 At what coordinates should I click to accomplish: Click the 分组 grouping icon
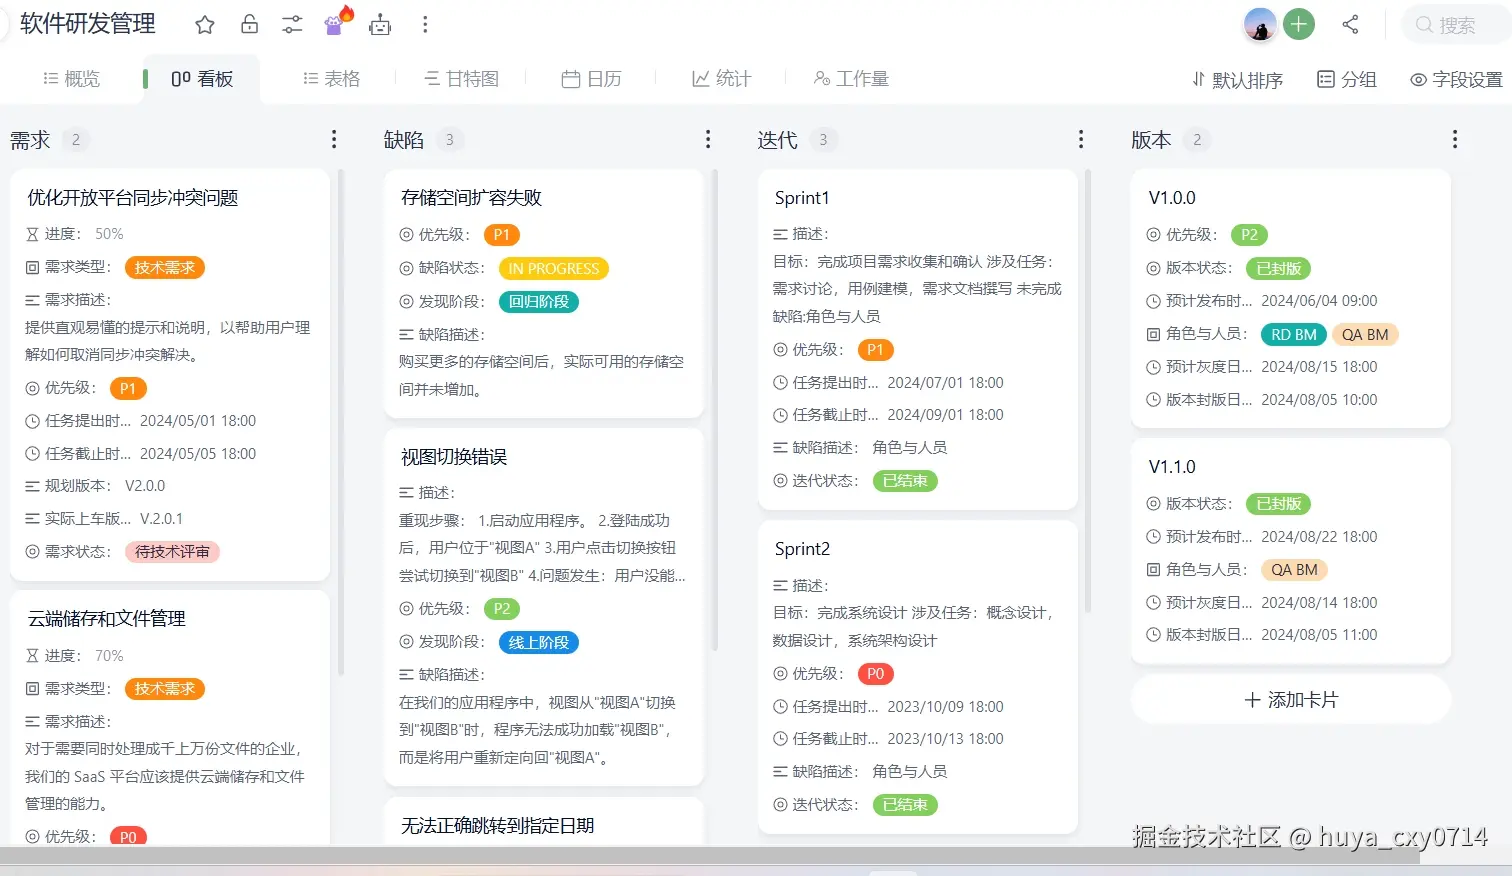(x=1346, y=79)
